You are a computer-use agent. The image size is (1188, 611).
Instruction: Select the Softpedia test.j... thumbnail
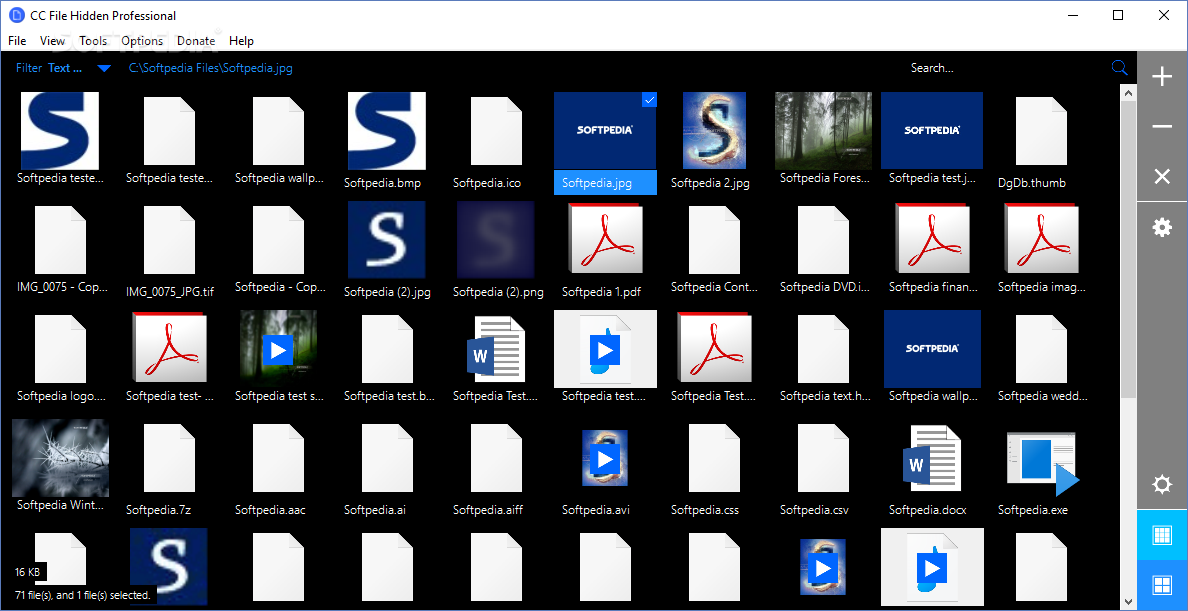coord(932,130)
